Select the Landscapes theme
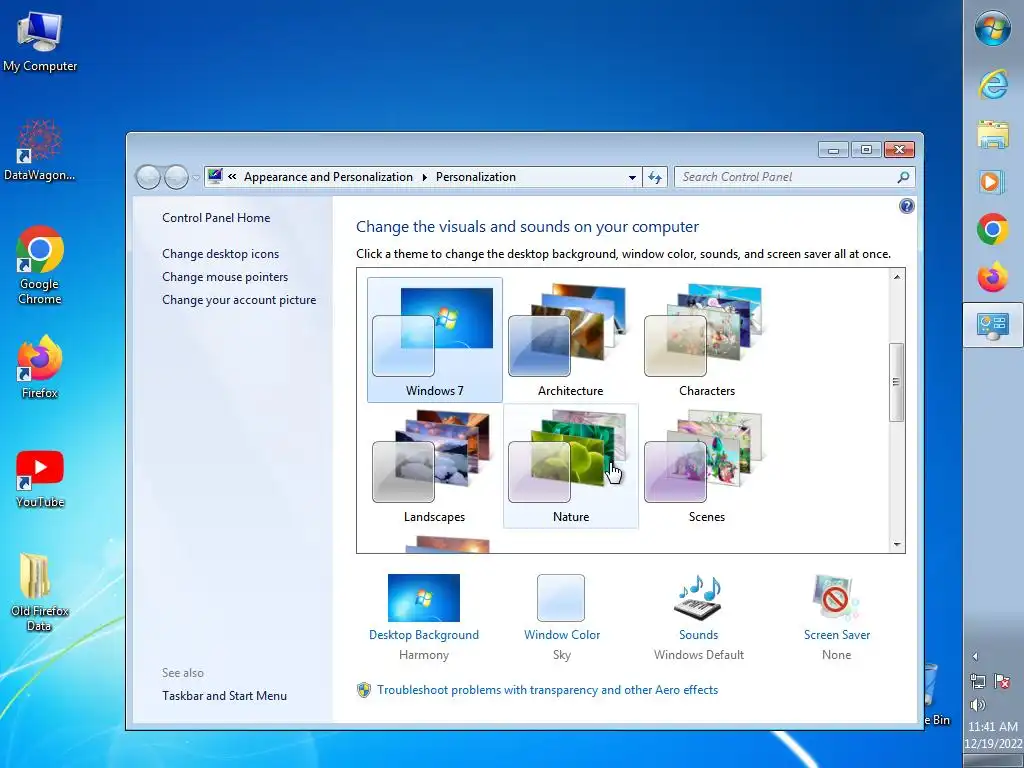This screenshot has width=1024, height=768. tap(434, 466)
